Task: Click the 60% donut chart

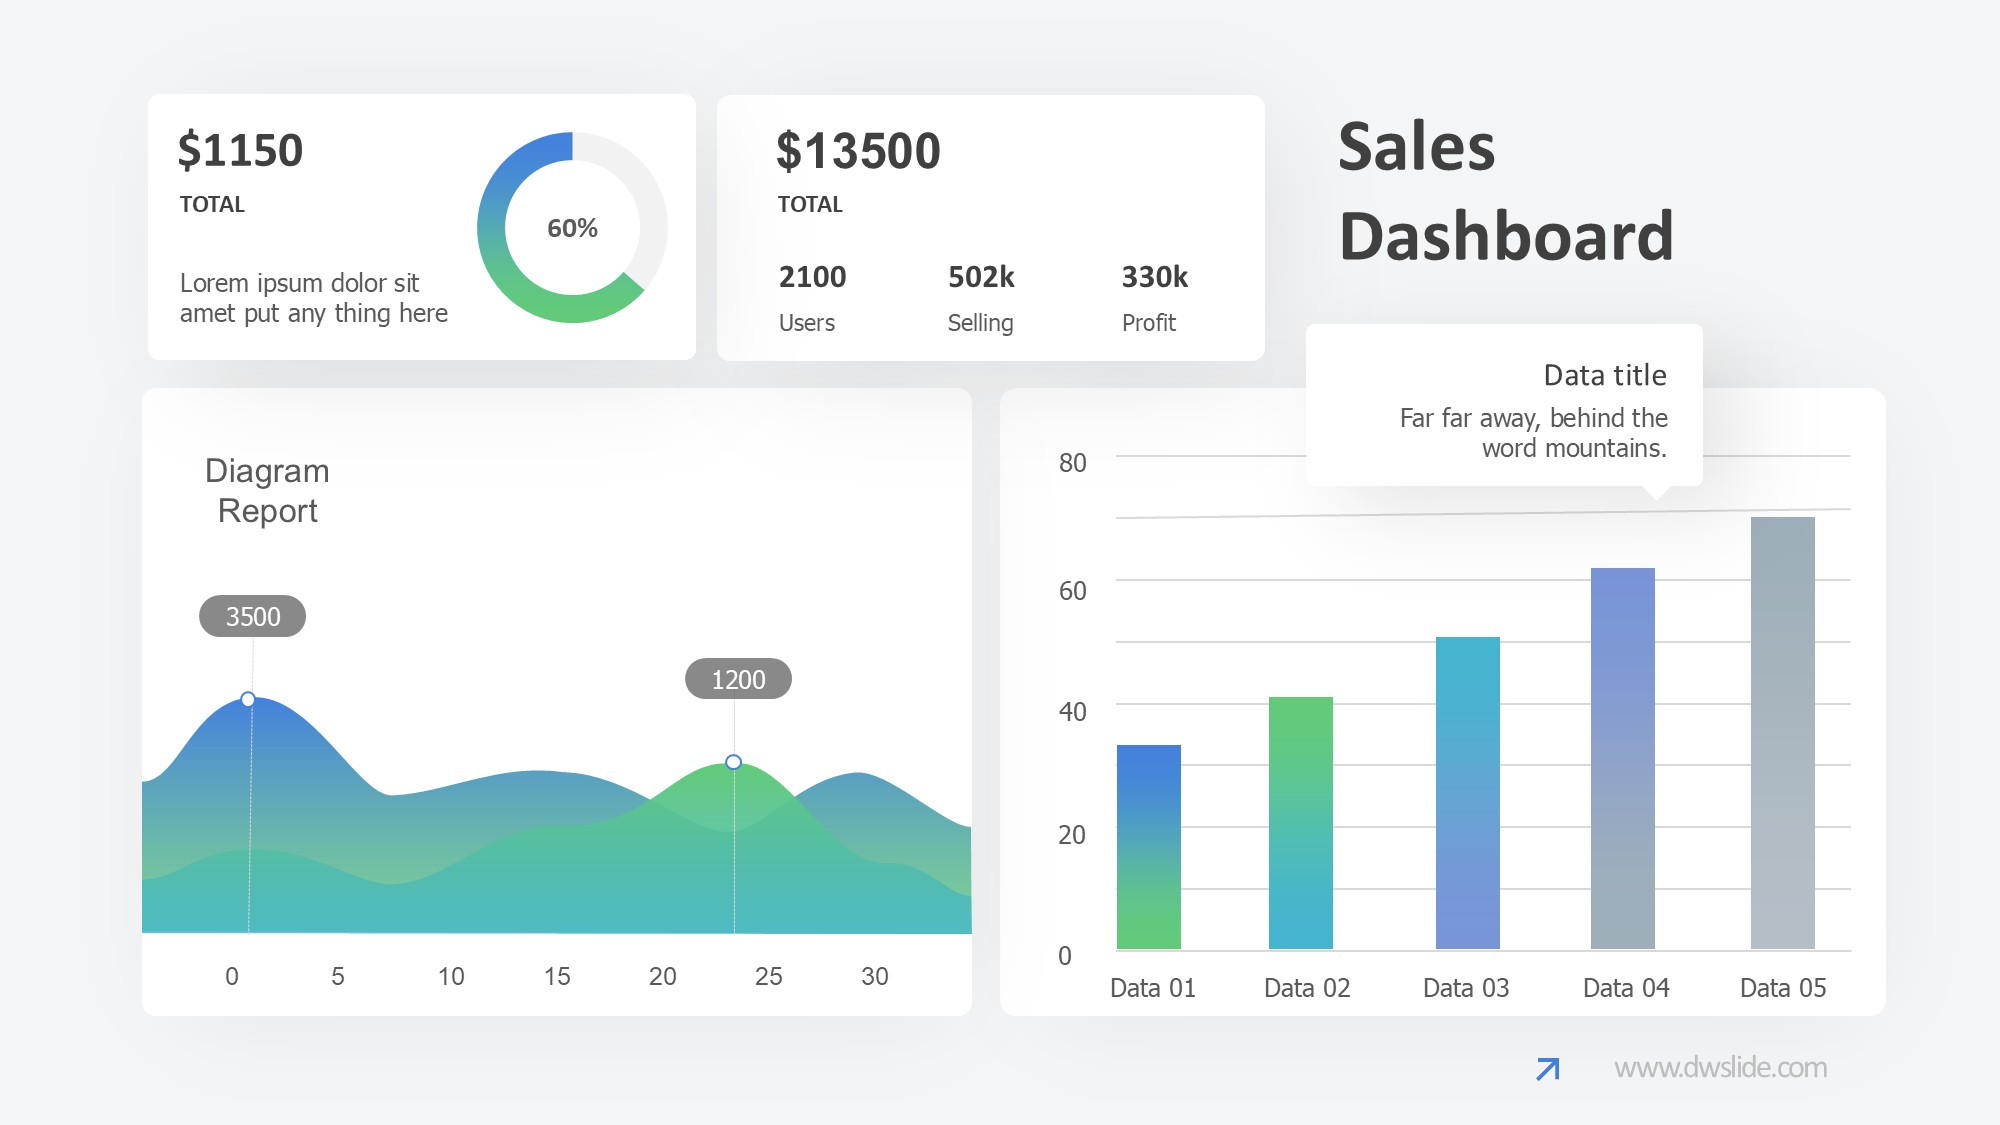Action: click(572, 227)
